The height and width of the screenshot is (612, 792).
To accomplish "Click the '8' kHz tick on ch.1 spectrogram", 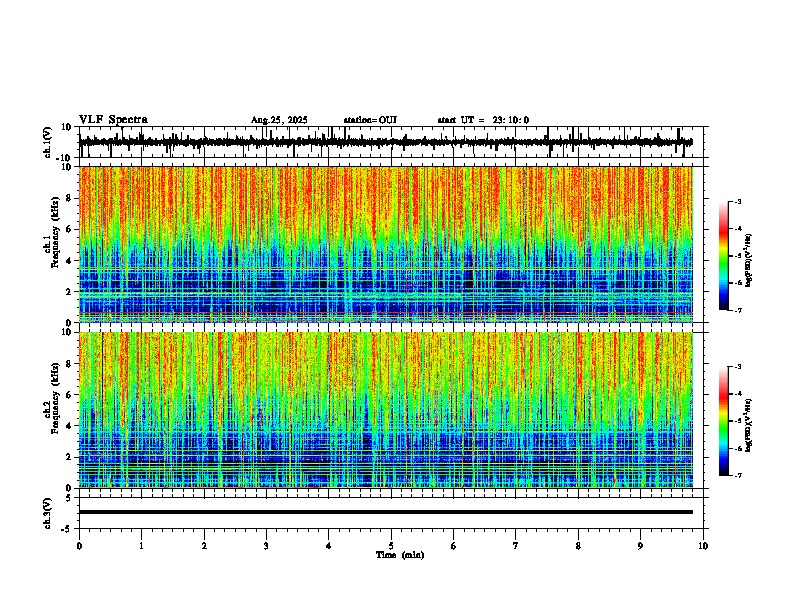I will (x=70, y=198).
